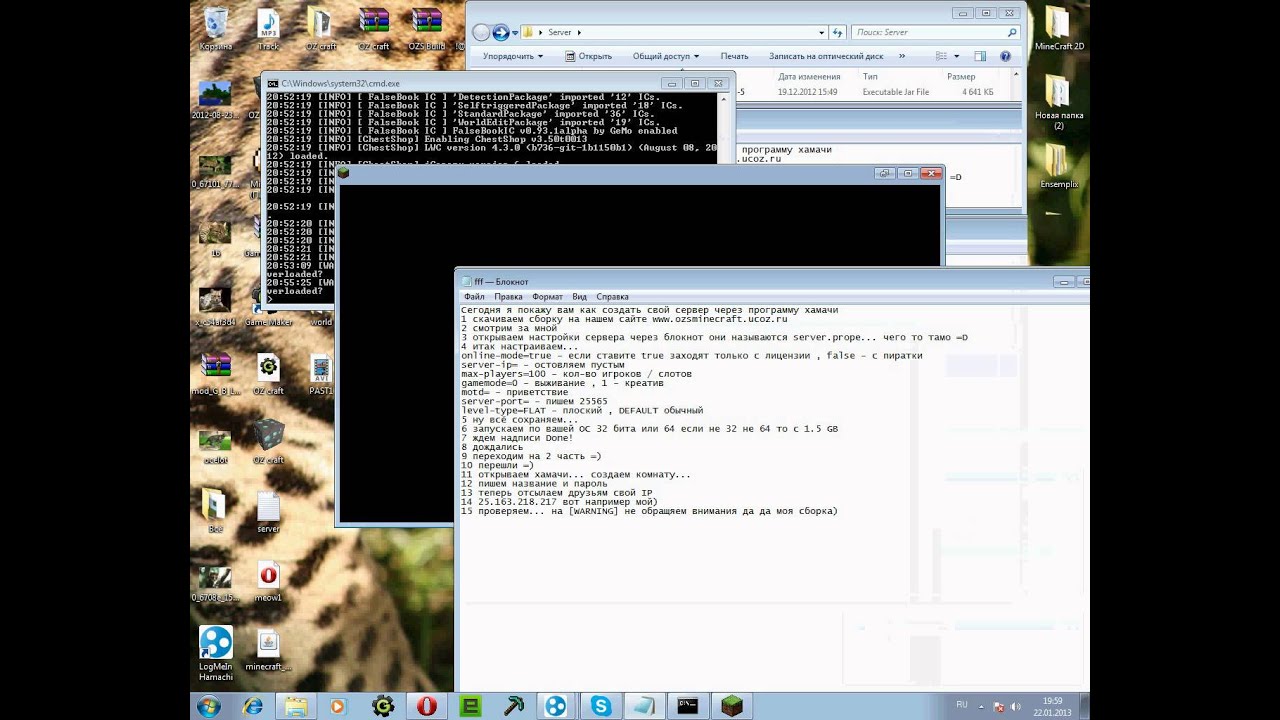Launch LogMeIn Hamachi from the desktop
The height and width of the screenshot is (720, 1280).
[215, 654]
